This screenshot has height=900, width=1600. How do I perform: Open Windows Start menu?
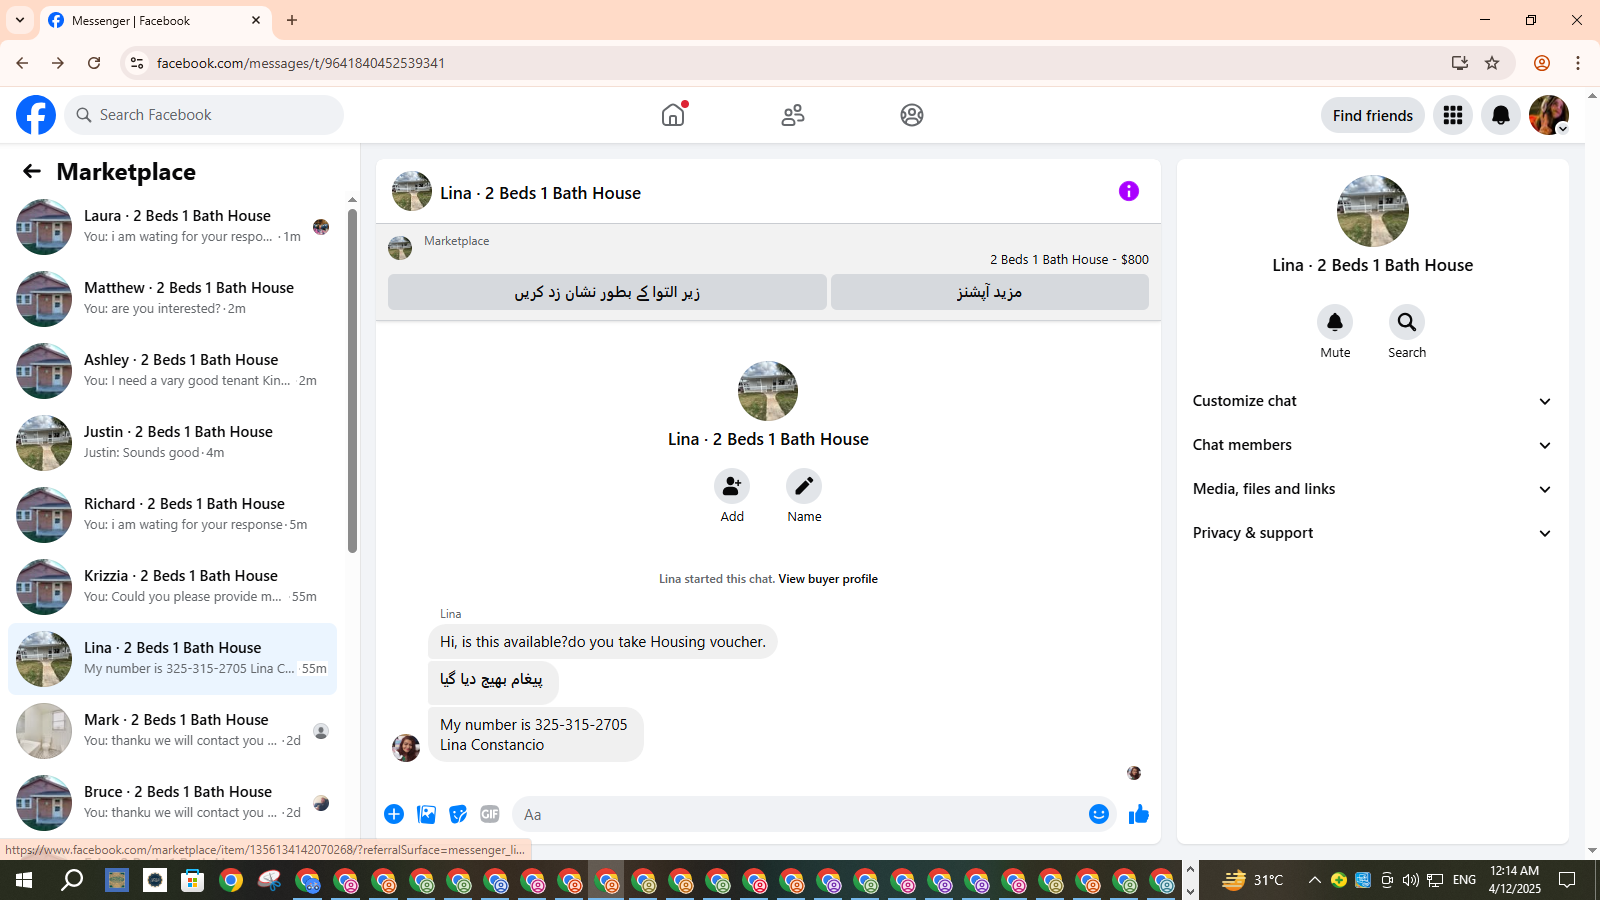pyautogui.click(x=24, y=880)
